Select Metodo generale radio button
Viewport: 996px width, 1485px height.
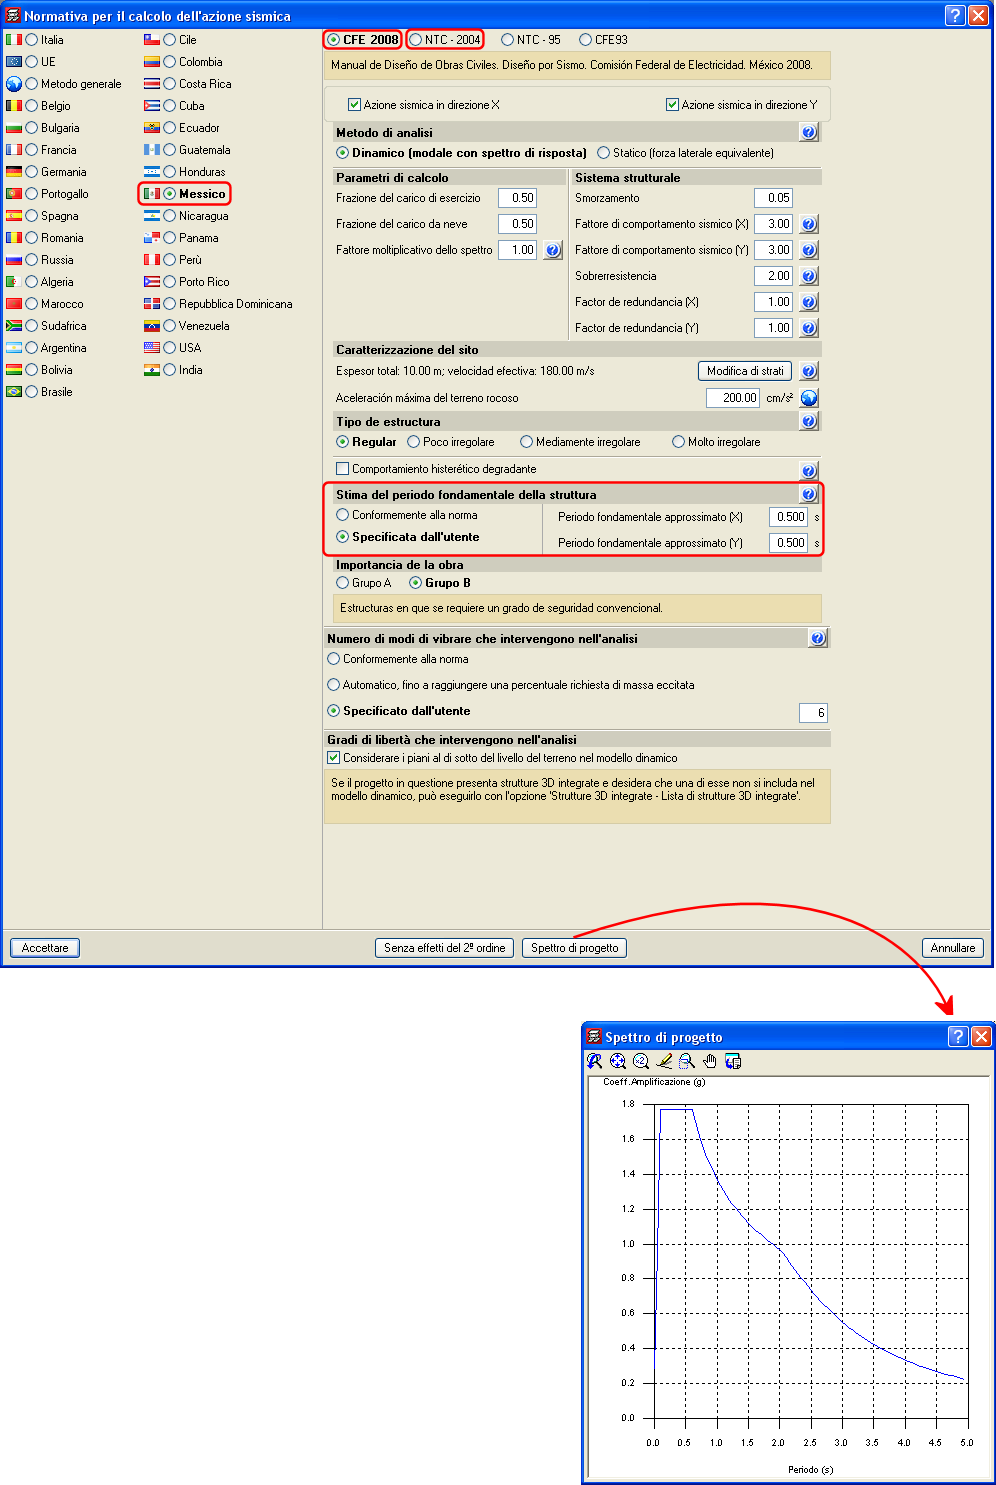(32, 84)
